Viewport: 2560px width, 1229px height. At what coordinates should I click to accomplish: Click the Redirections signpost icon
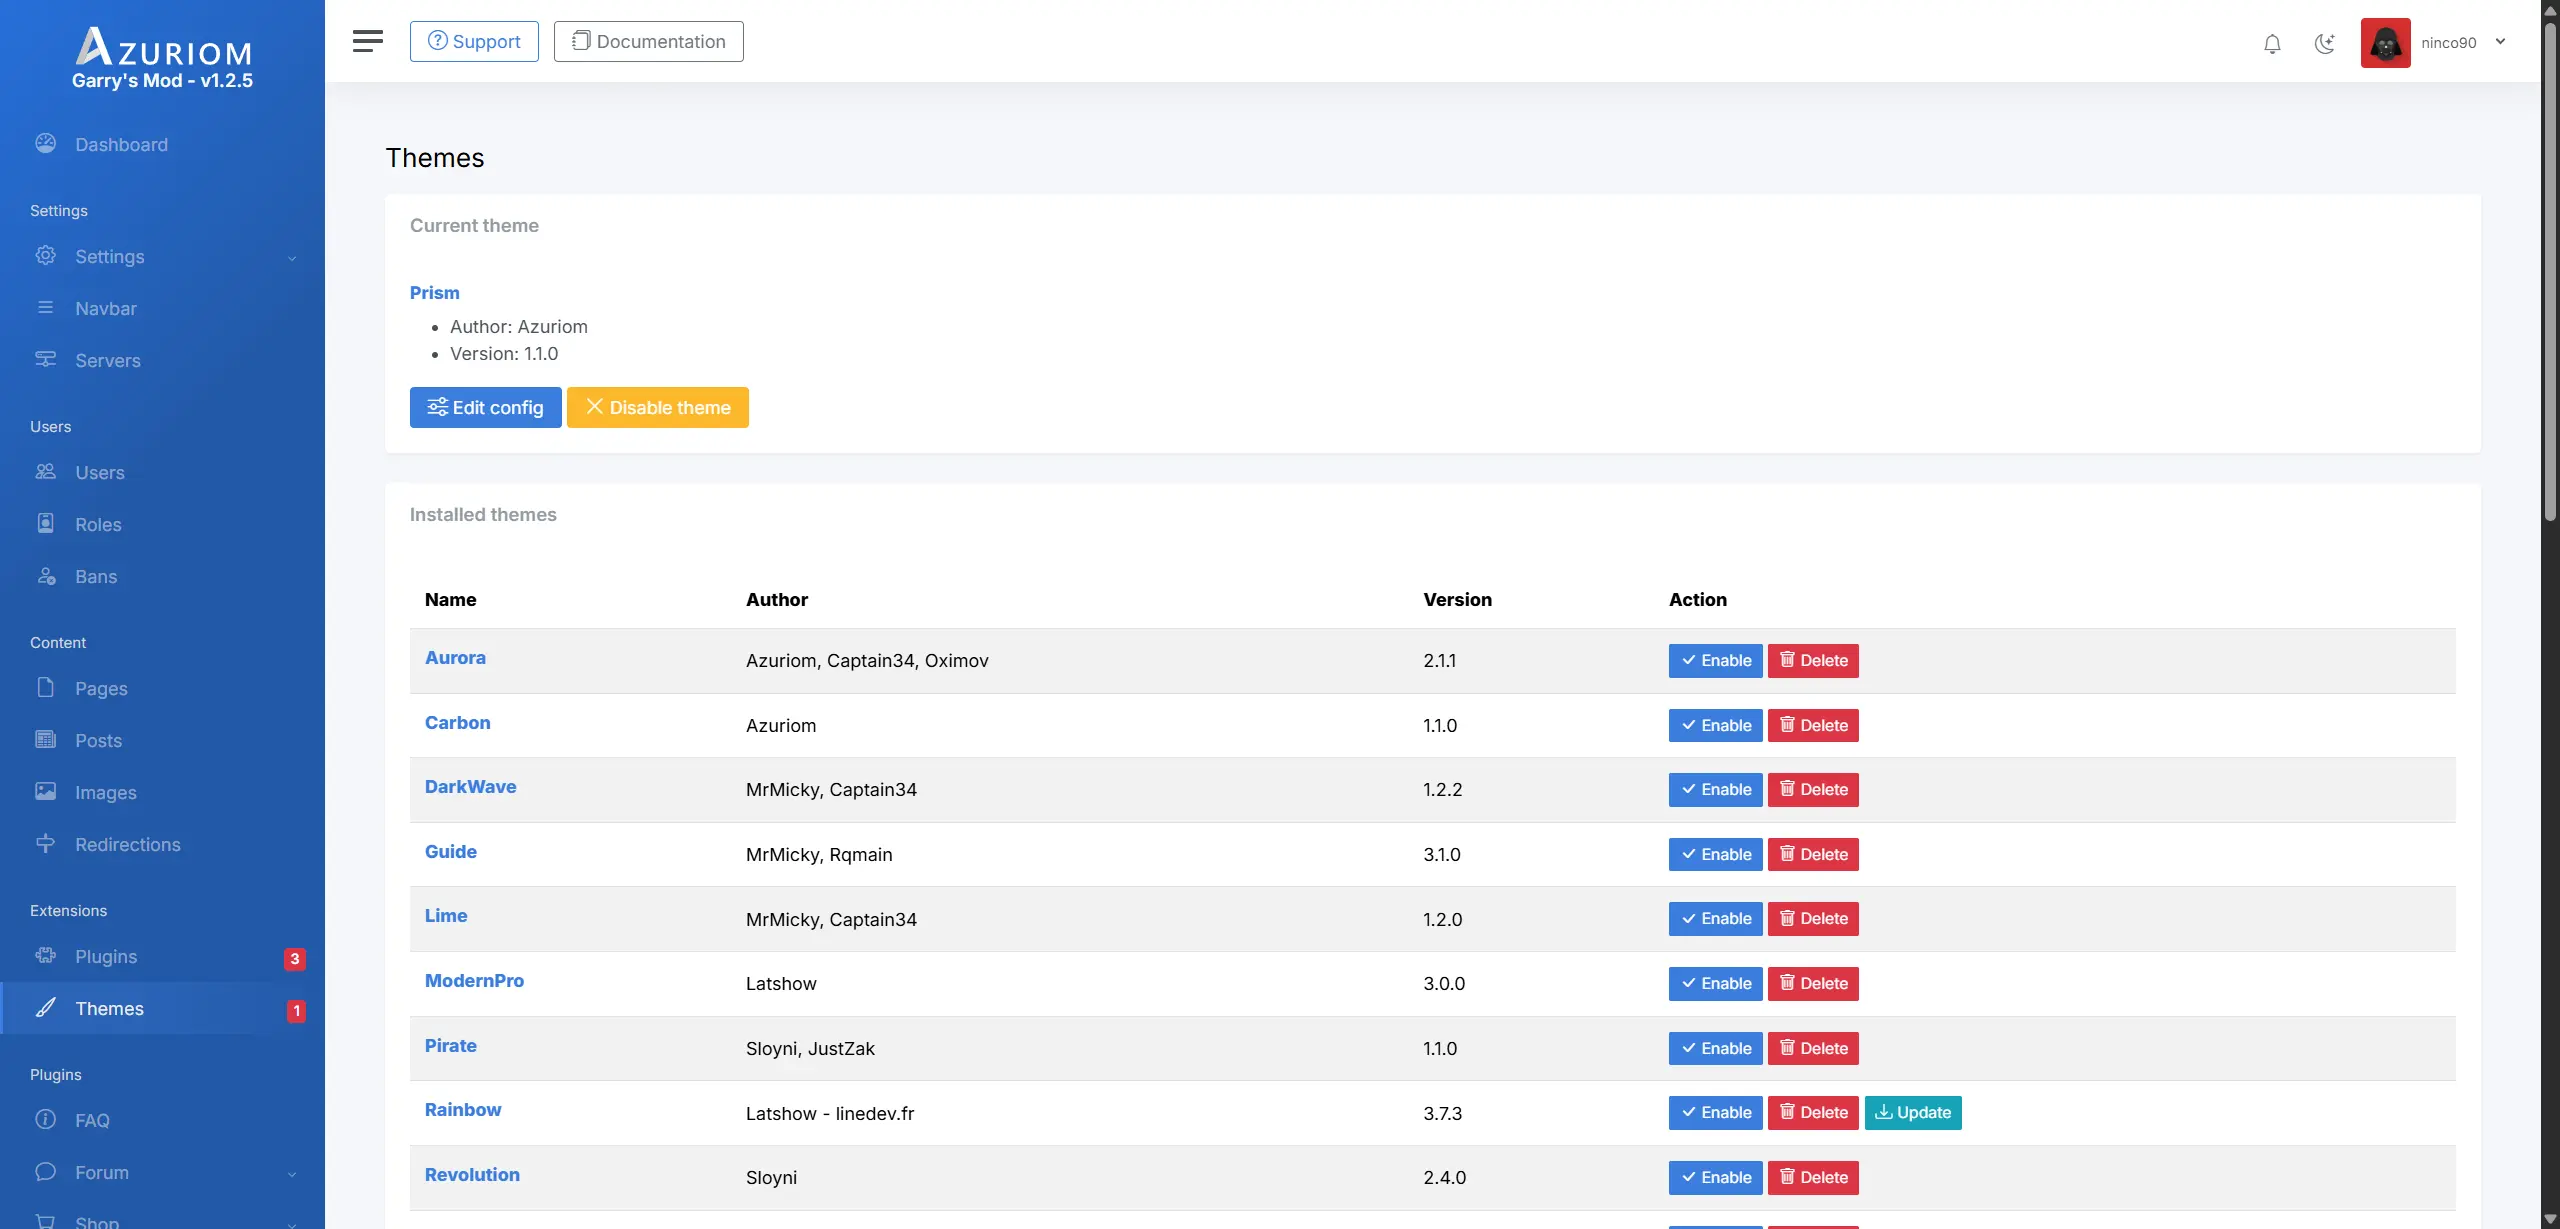point(45,843)
